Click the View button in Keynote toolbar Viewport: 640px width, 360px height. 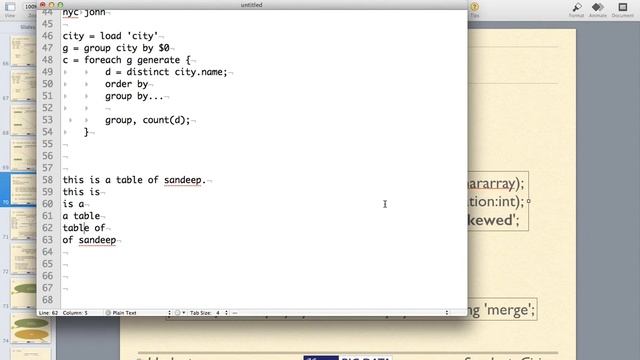10,10
